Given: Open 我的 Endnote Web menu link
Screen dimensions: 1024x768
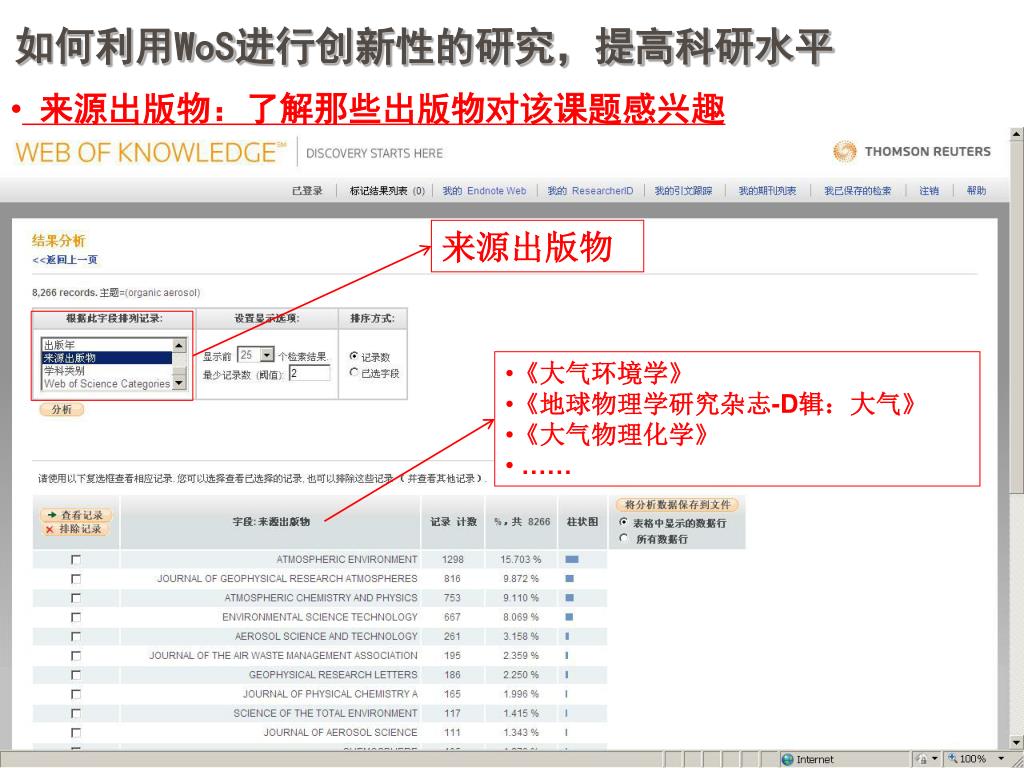Looking at the screenshot, I should coord(484,191).
